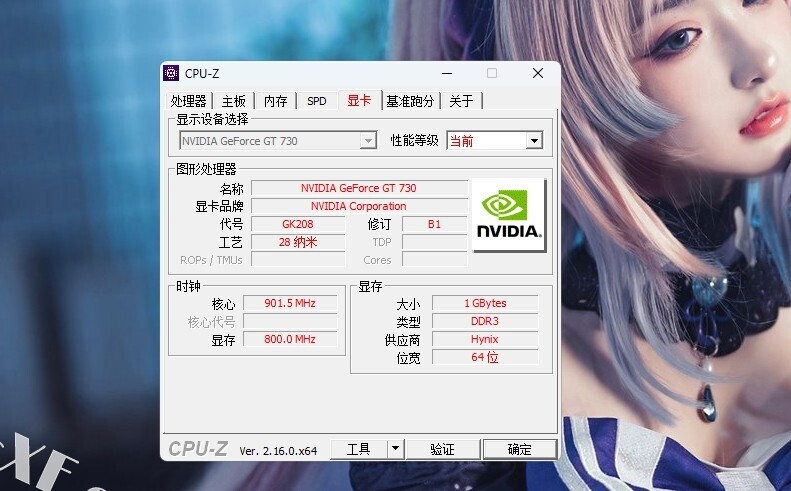Click the NVIDIA logo image
Image resolution: width=791 pixels, height=491 pixels.
(x=509, y=215)
